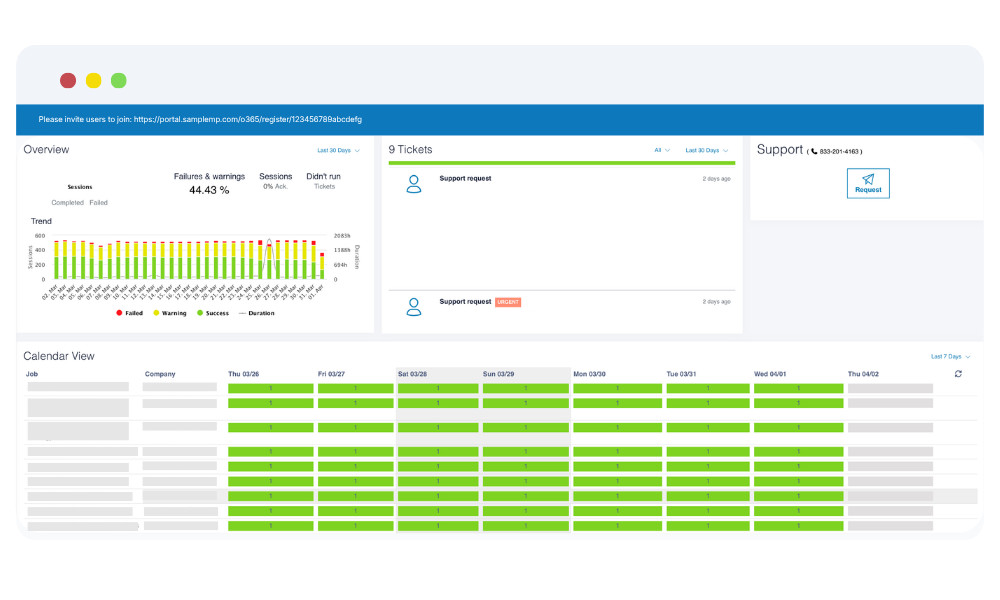Toggle the red Failed legend marker

point(119,313)
